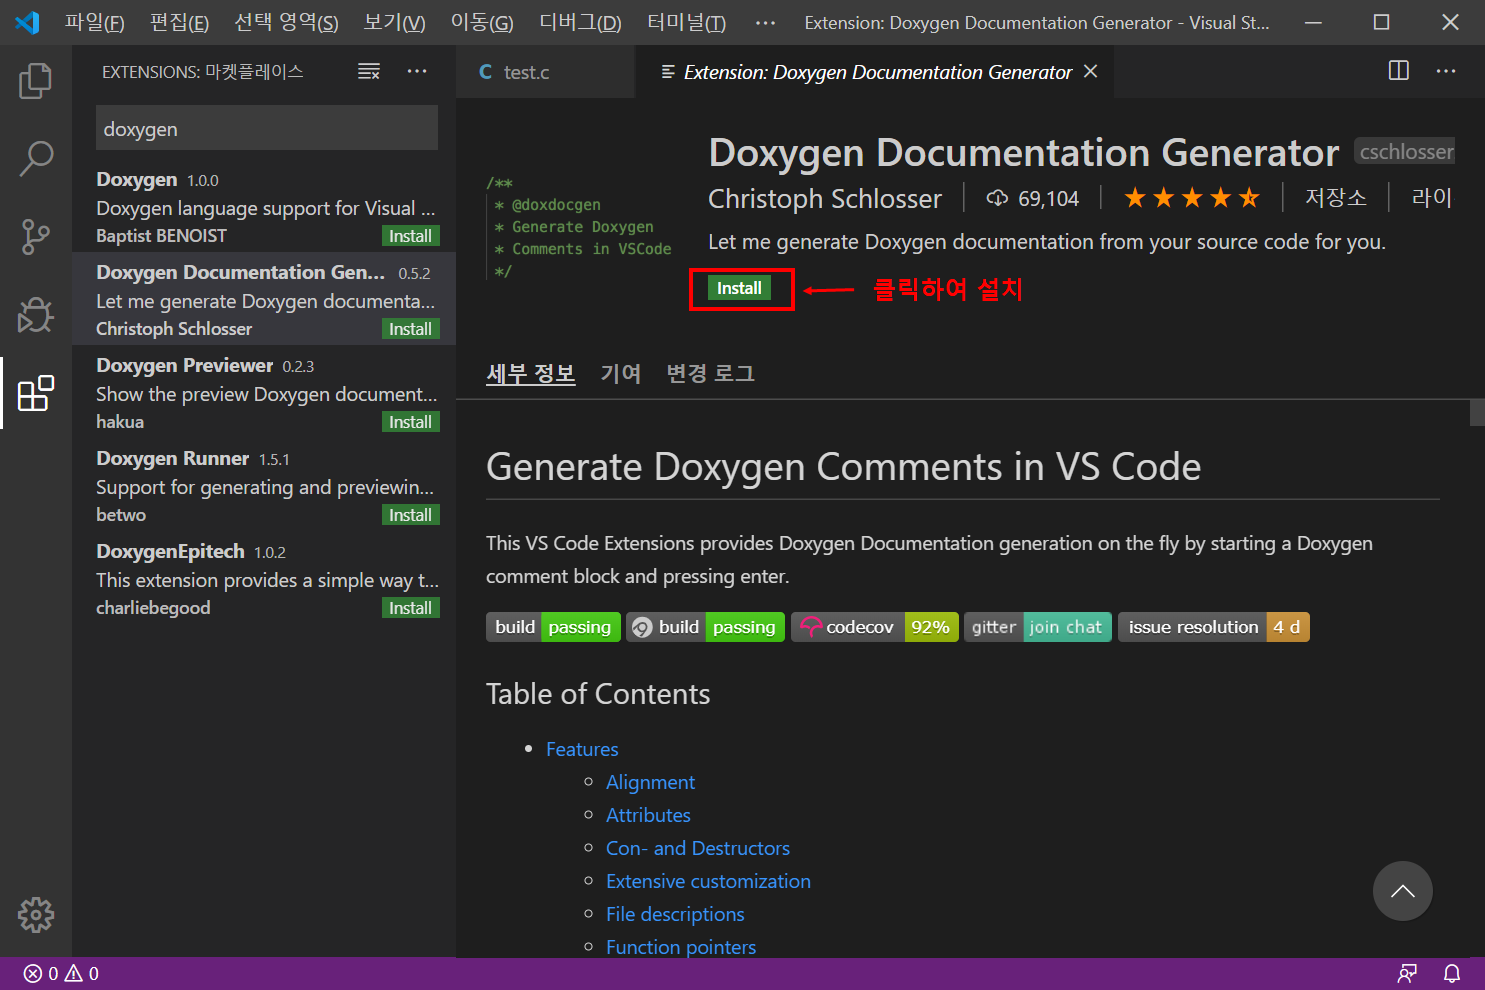
Task: Click the star rating of the extension
Action: coord(1191,198)
